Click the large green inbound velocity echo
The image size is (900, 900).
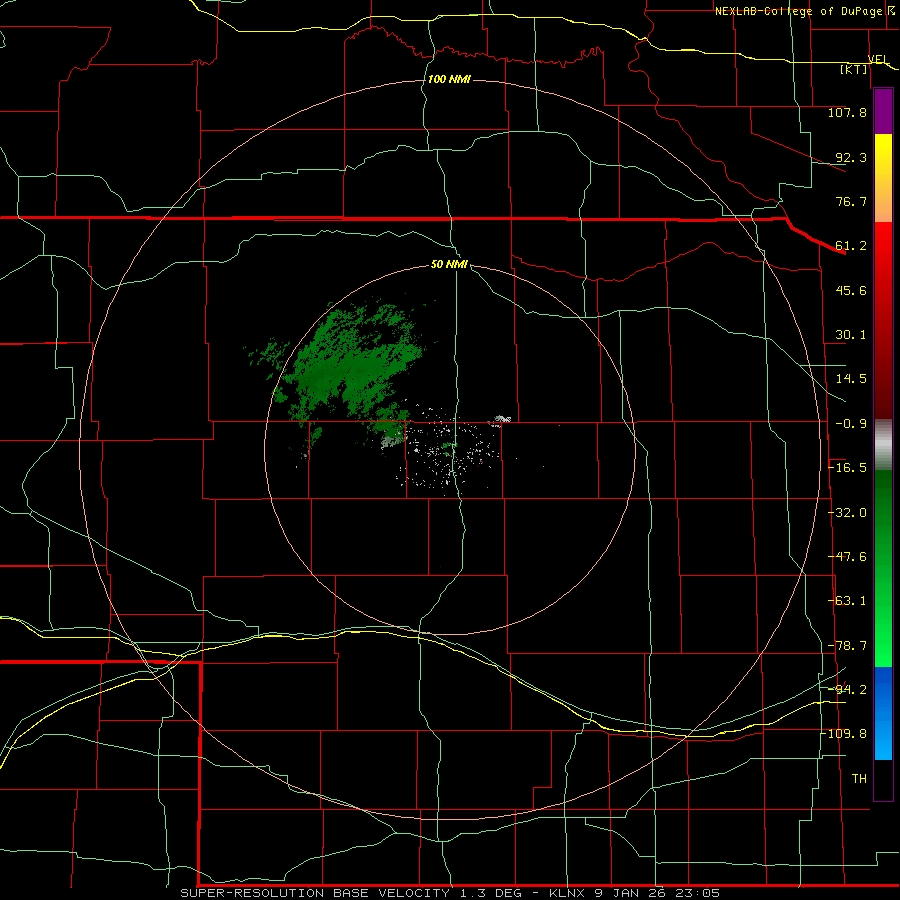352,370
